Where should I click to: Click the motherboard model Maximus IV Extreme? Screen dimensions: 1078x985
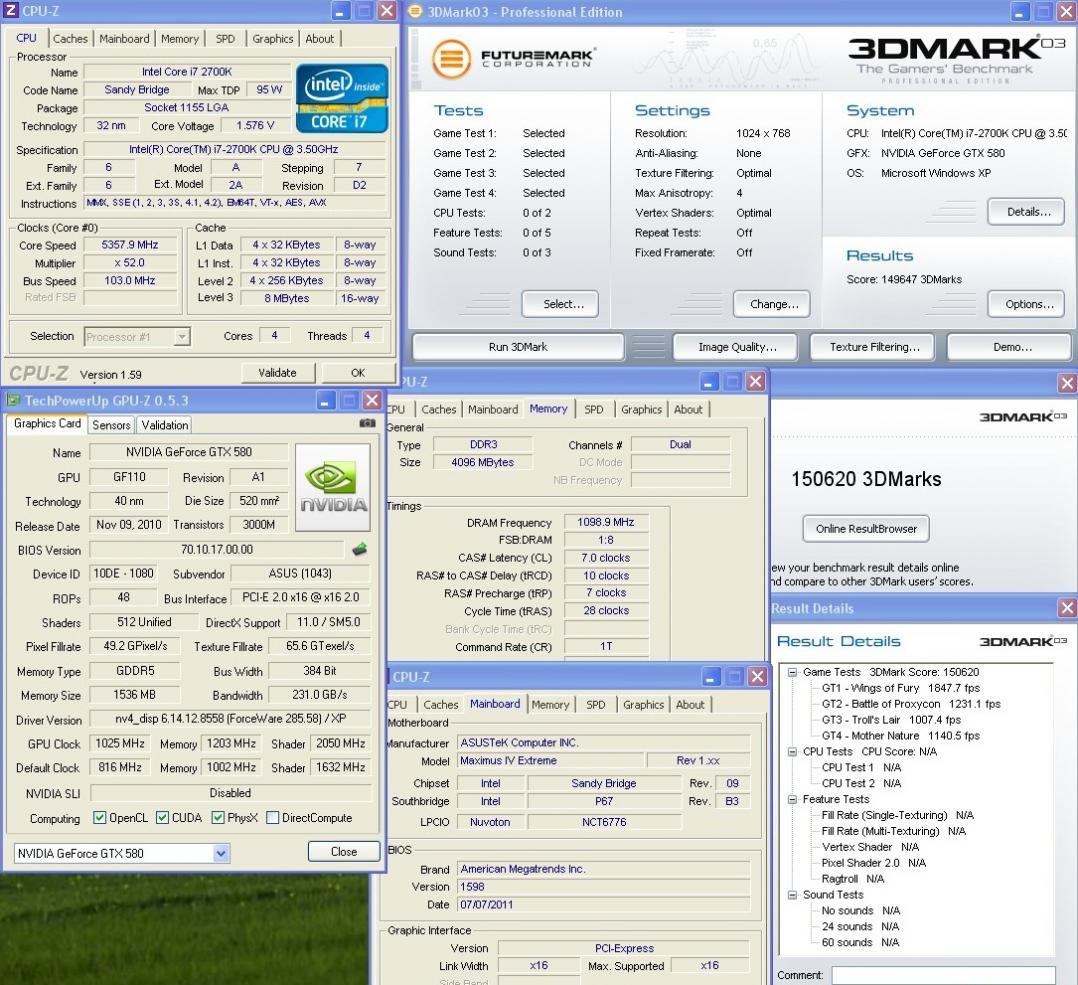550,760
